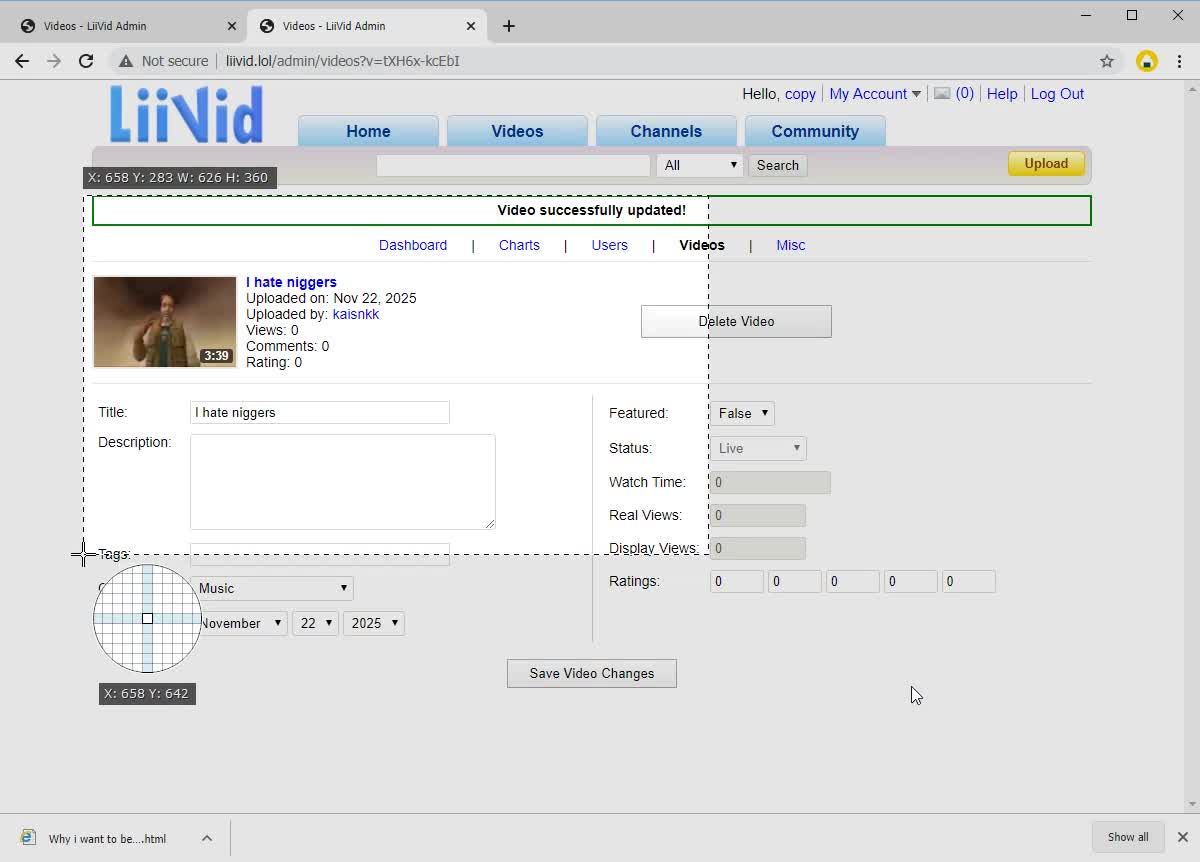Click the browser profile avatar icon
Viewport: 1200px width, 862px height.
(1146, 61)
